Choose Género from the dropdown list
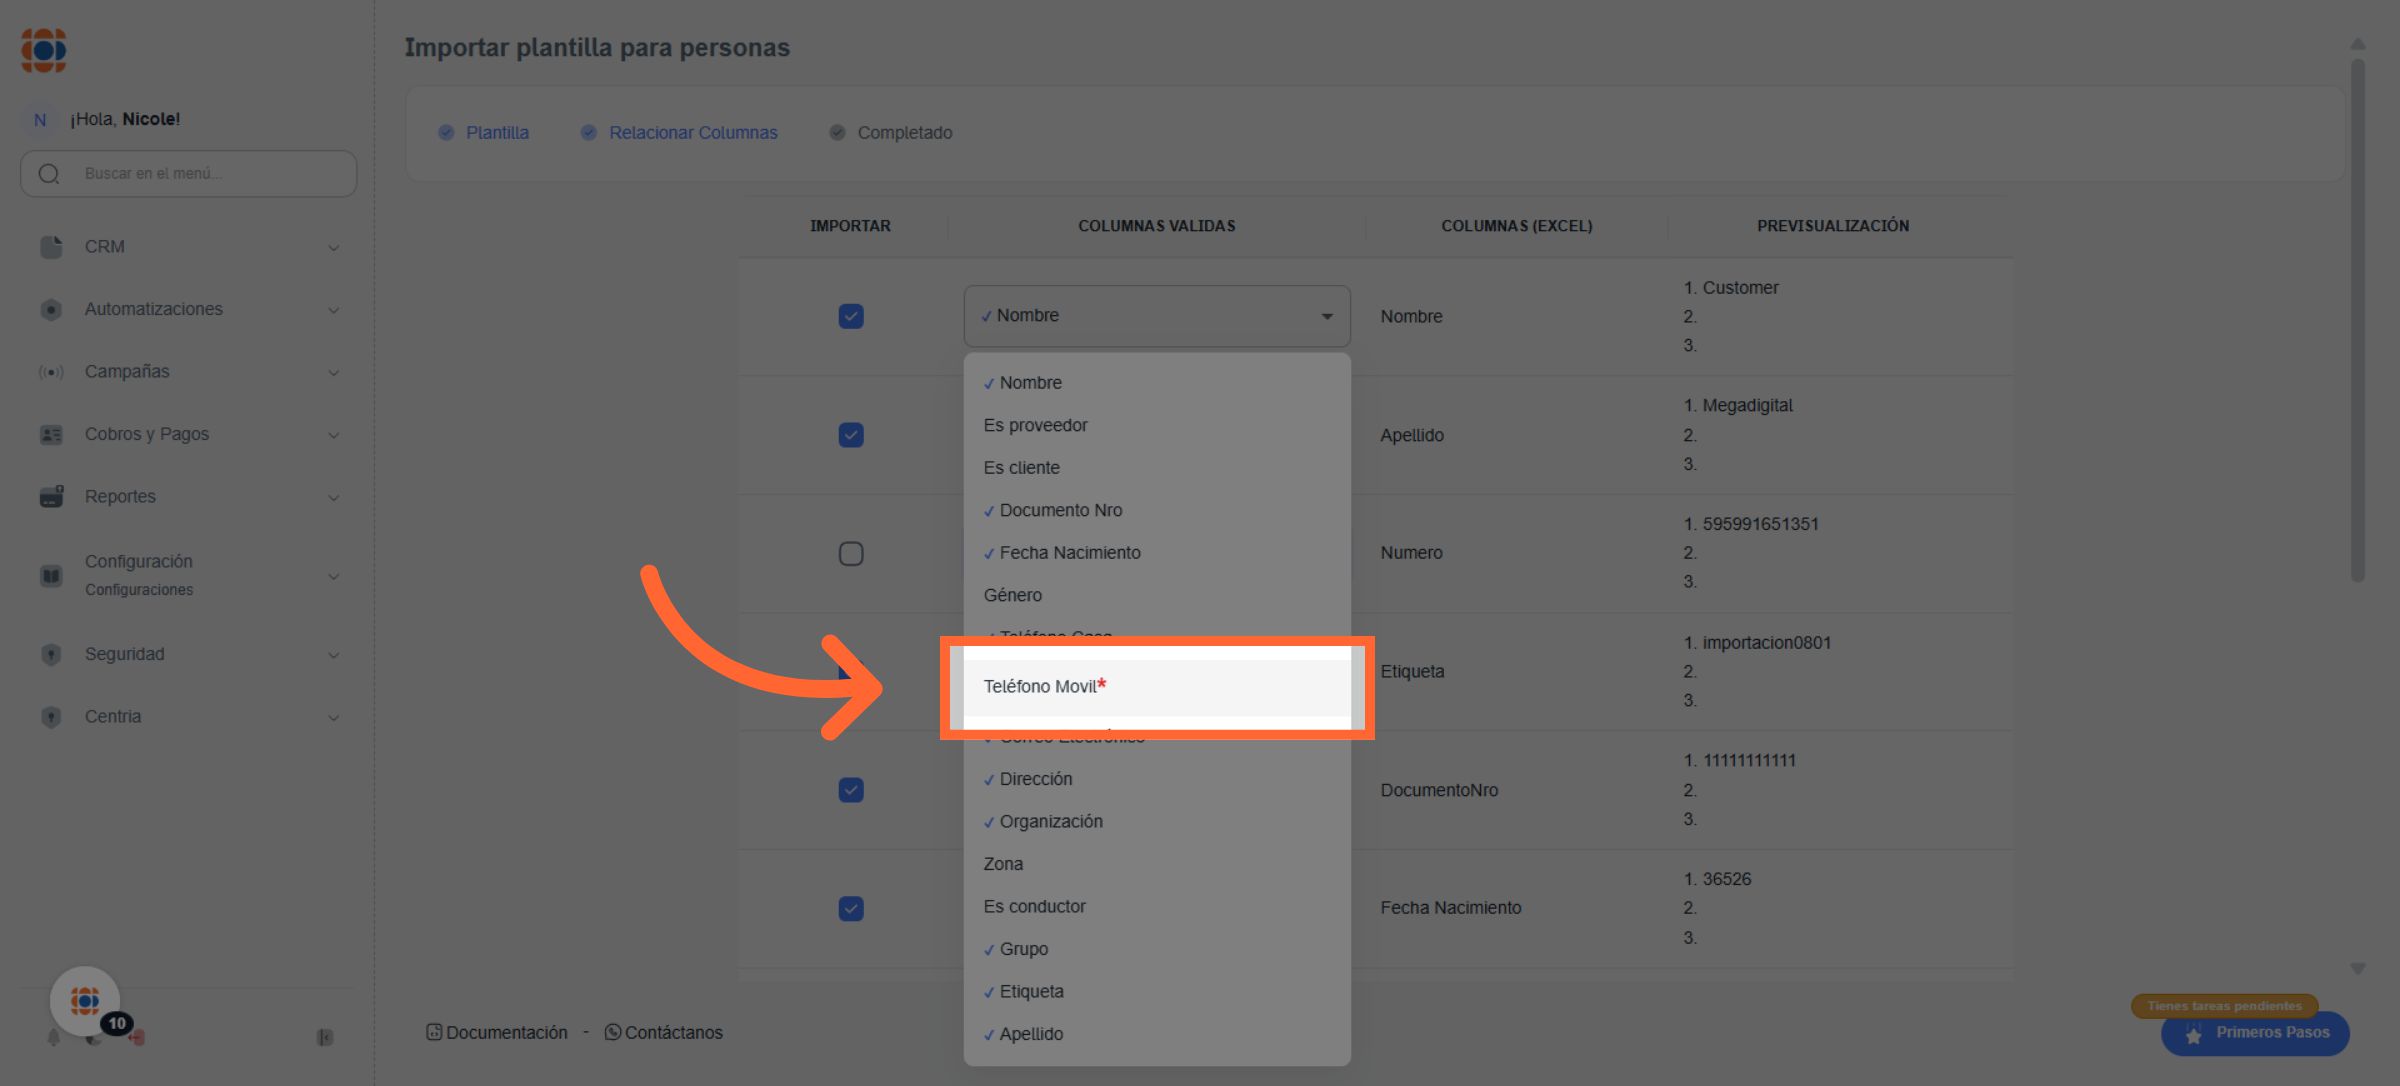 click(1013, 596)
